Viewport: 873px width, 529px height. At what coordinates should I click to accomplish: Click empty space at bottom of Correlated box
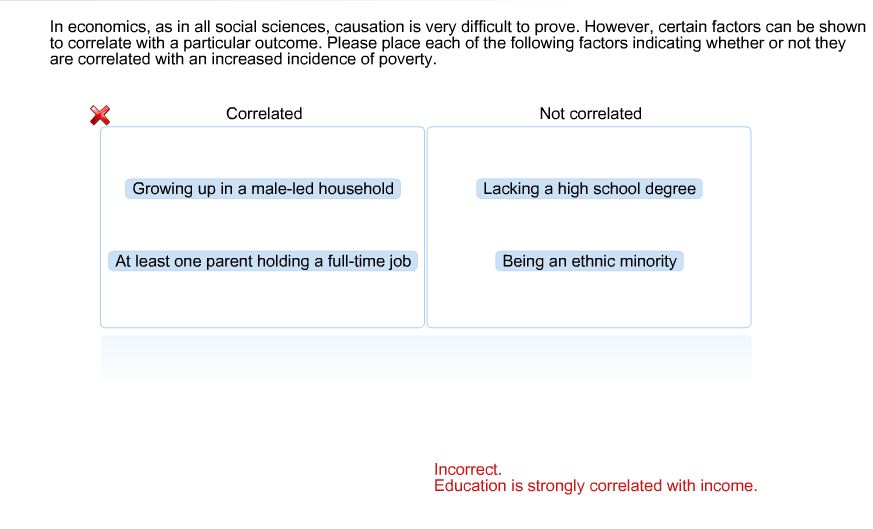263,303
